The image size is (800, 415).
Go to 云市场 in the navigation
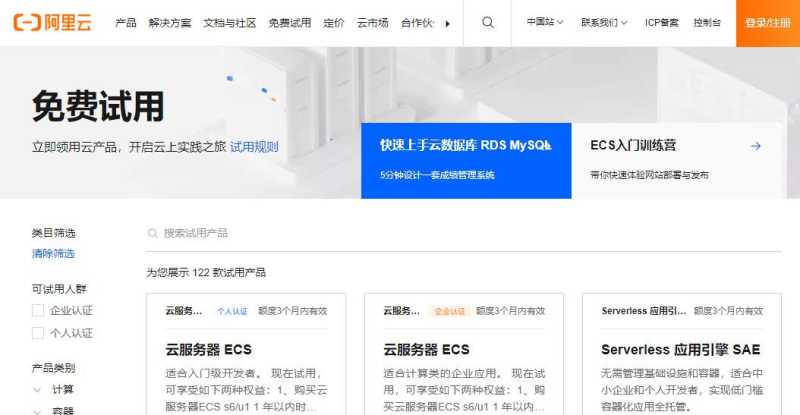[x=372, y=23]
